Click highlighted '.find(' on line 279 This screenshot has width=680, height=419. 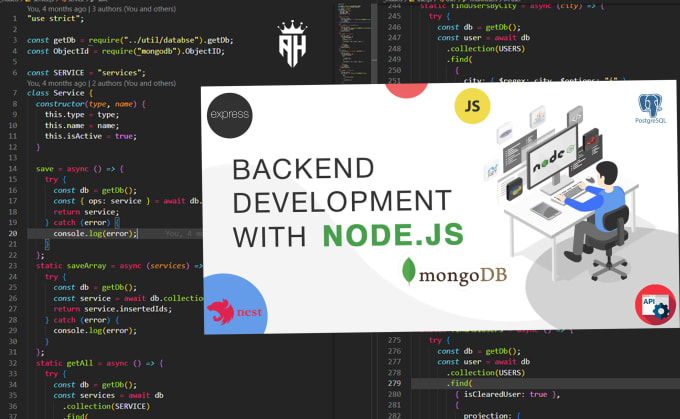[459, 383]
